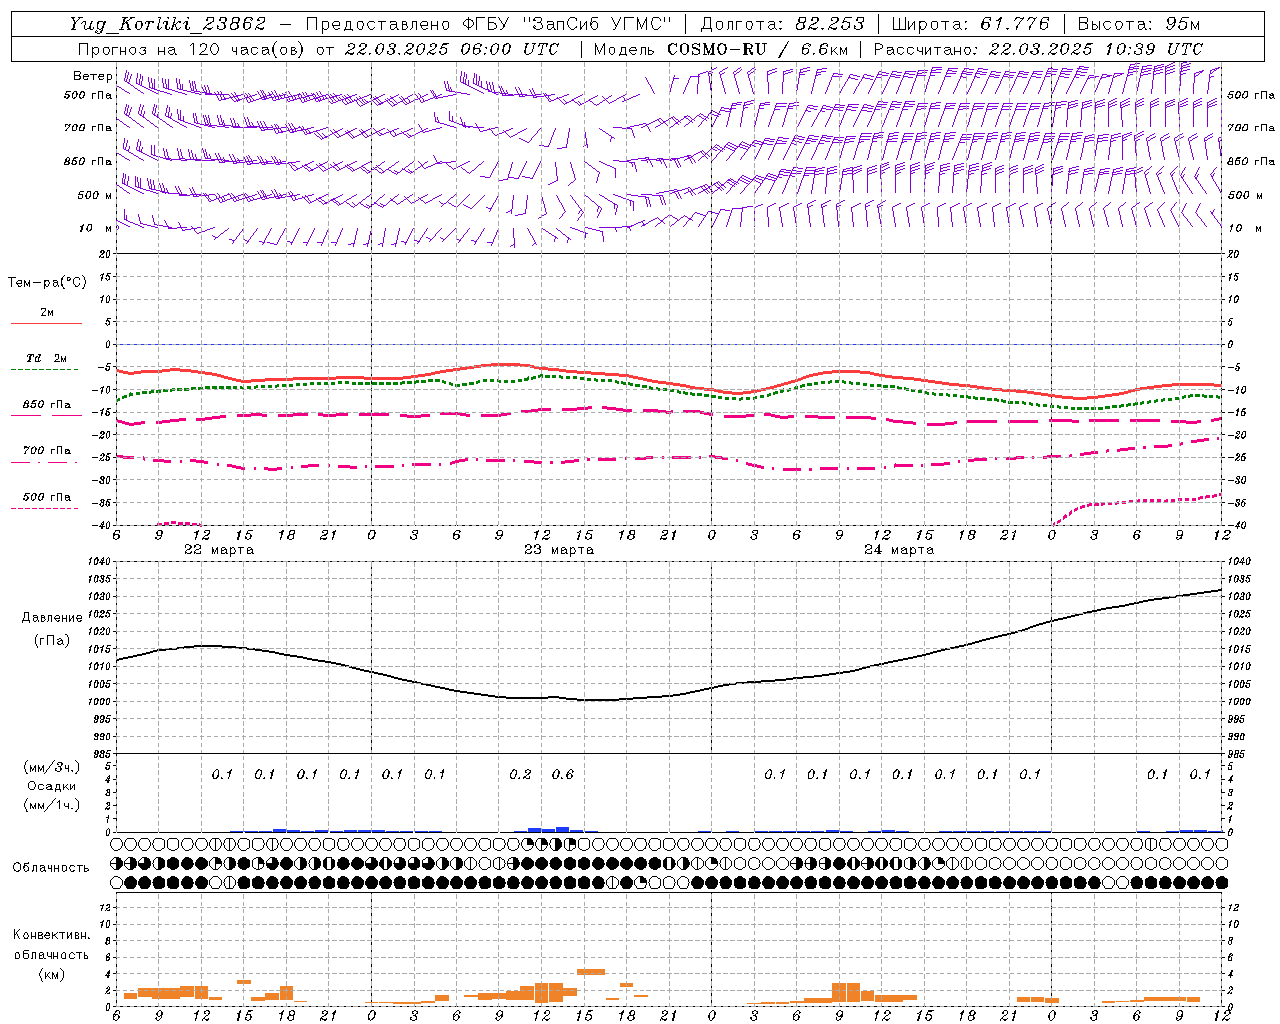Click the Давление pressure panel label
The width and height of the screenshot is (1280, 1024).
tap(52, 618)
